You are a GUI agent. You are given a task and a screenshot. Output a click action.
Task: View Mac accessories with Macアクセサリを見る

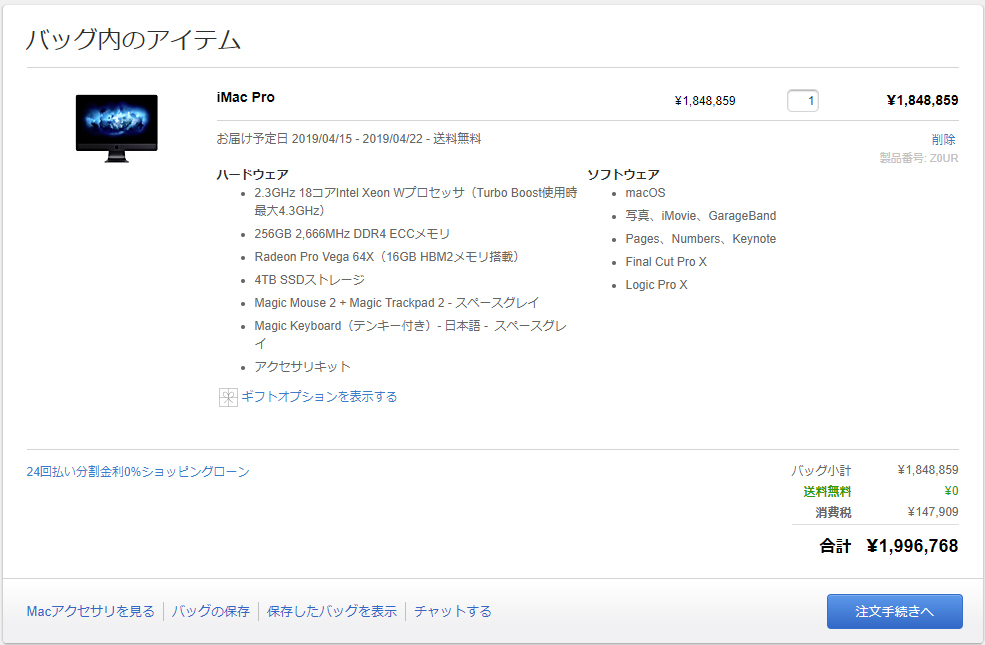click(90, 611)
